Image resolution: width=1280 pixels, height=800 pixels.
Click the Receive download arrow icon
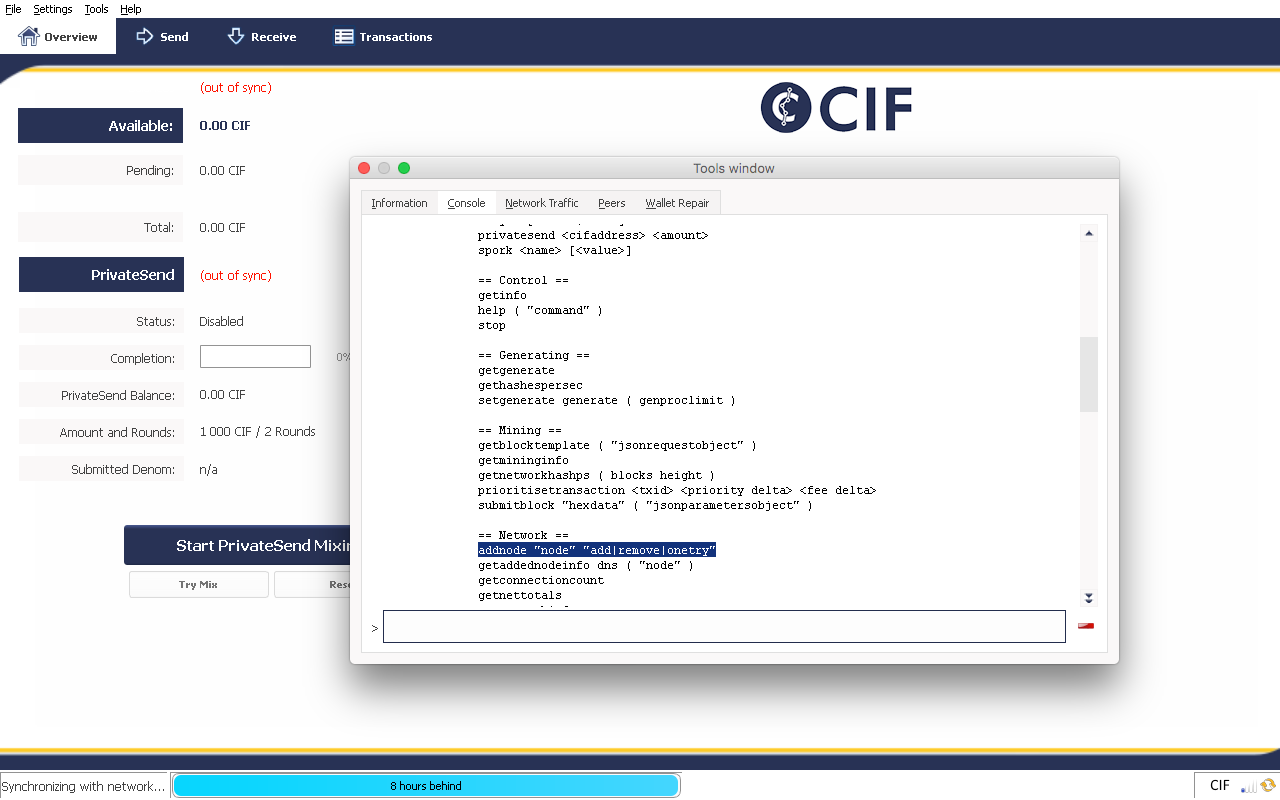tap(236, 36)
